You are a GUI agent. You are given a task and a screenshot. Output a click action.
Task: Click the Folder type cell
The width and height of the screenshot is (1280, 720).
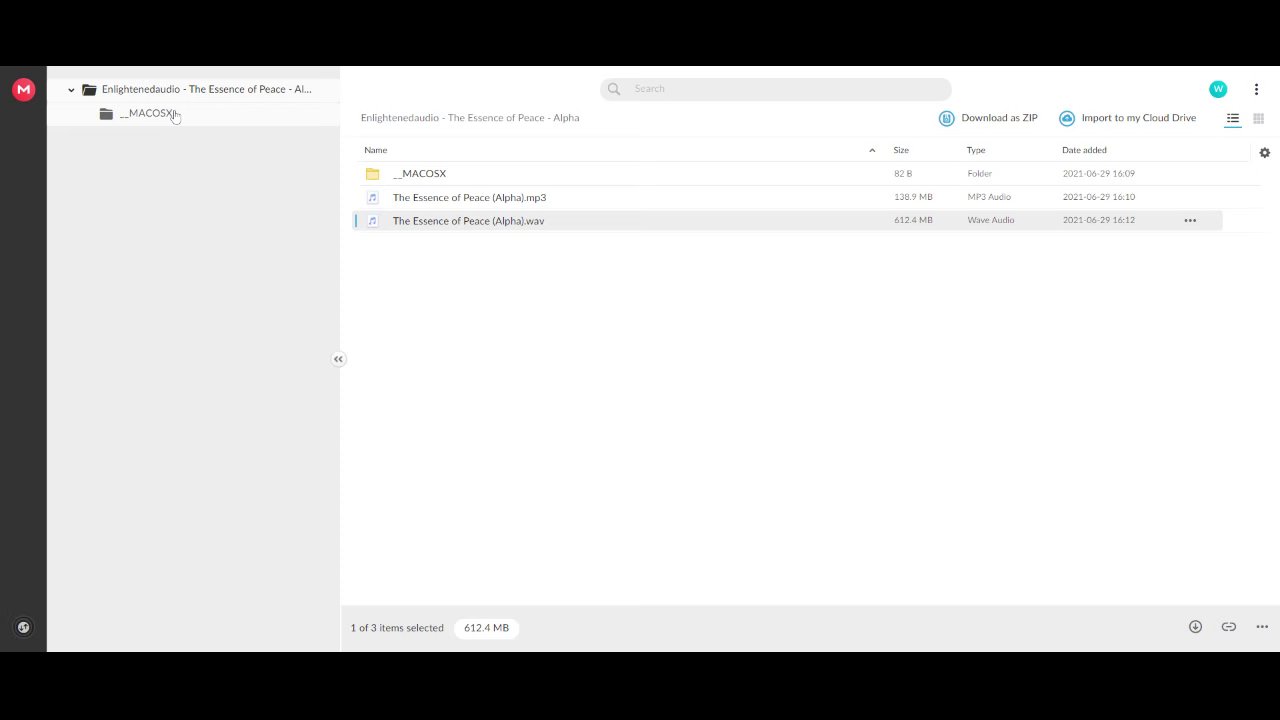(x=979, y=174)
